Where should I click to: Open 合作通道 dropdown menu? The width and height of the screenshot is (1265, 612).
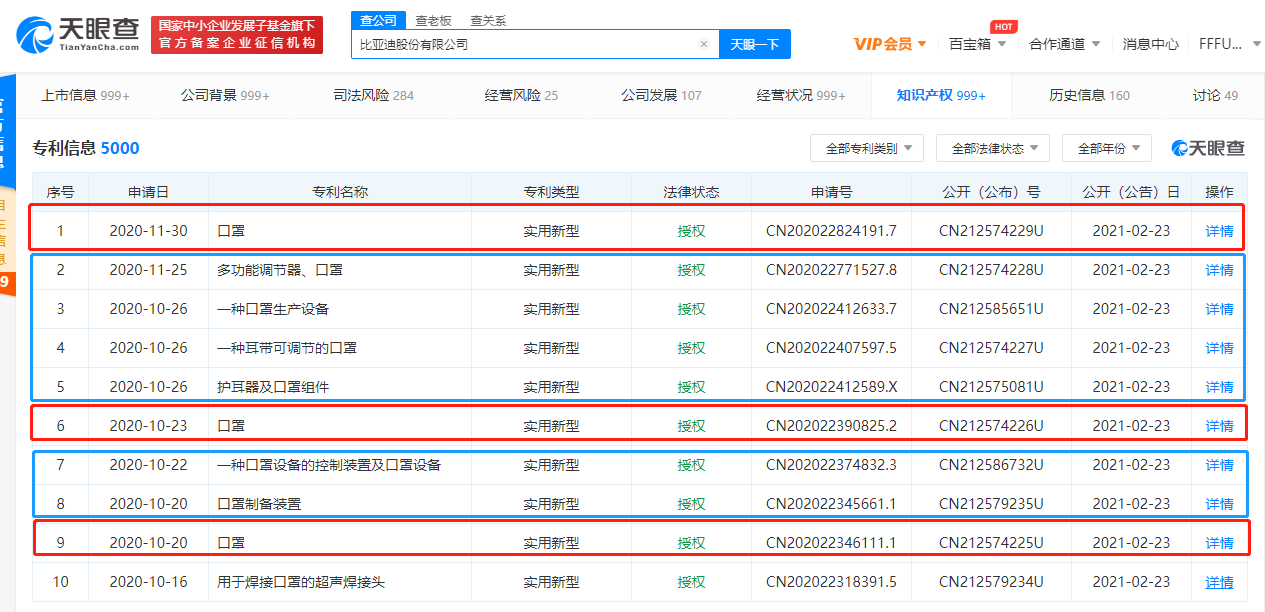click(x=1065, y=44)
